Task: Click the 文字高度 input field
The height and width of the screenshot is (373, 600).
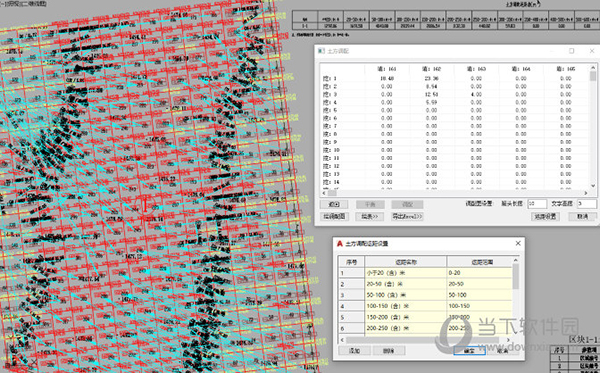Action: tap(586, 204)
